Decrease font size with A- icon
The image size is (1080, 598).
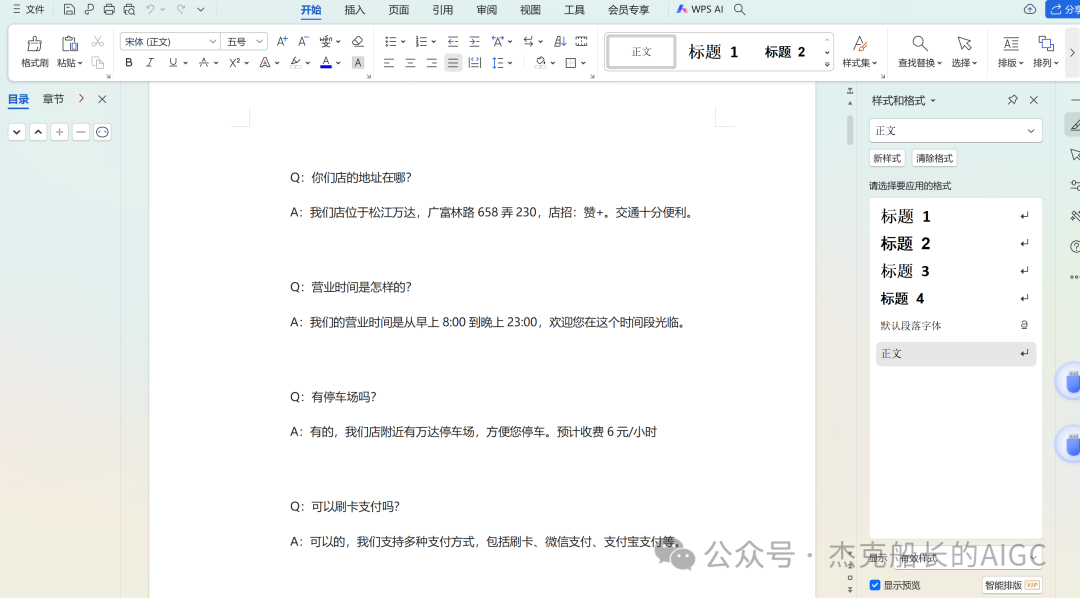click(x=303, y=41)
